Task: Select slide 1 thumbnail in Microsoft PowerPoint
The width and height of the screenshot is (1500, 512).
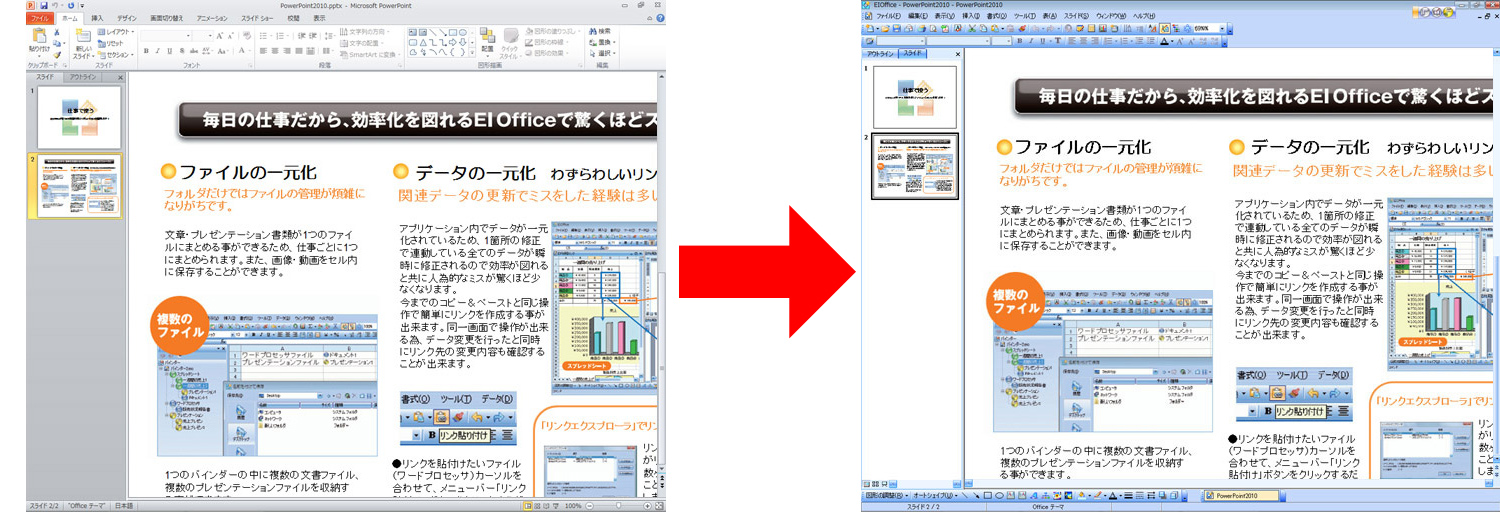Action: click(79, 117)
